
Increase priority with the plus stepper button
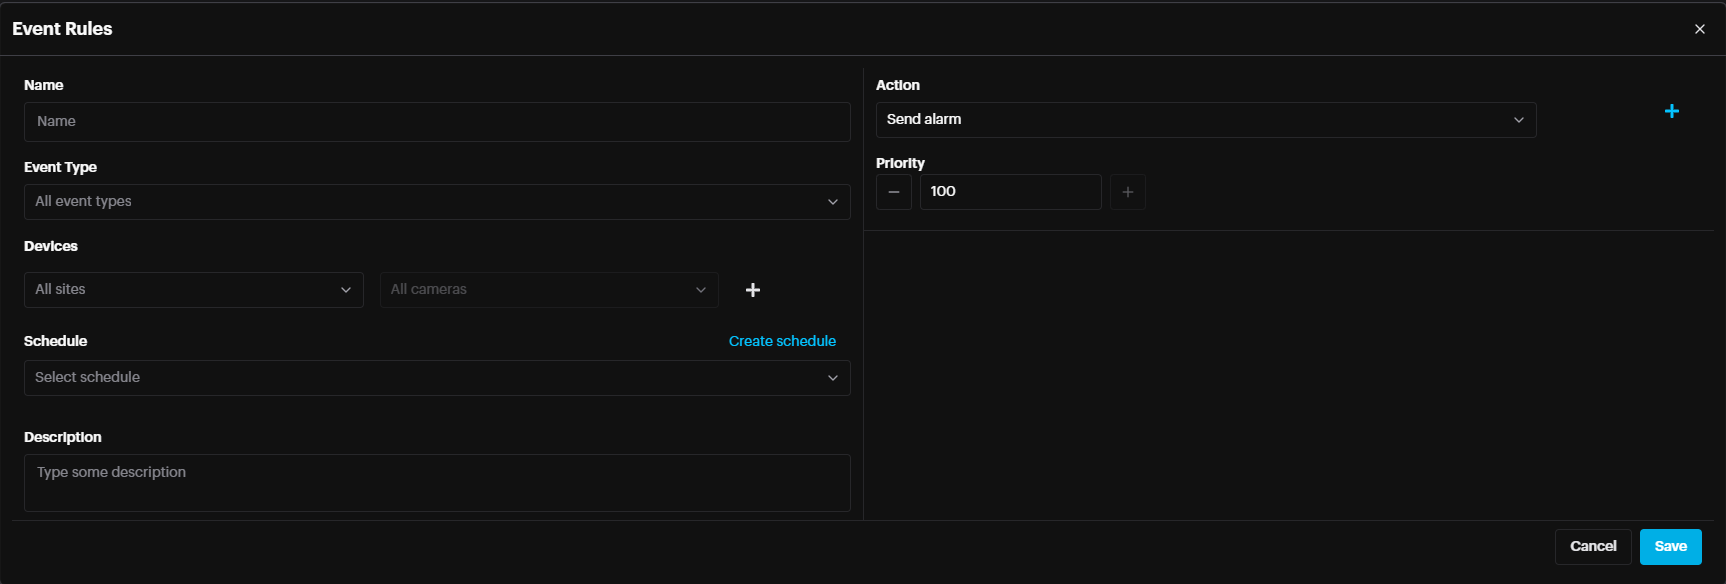(1127, 192)
